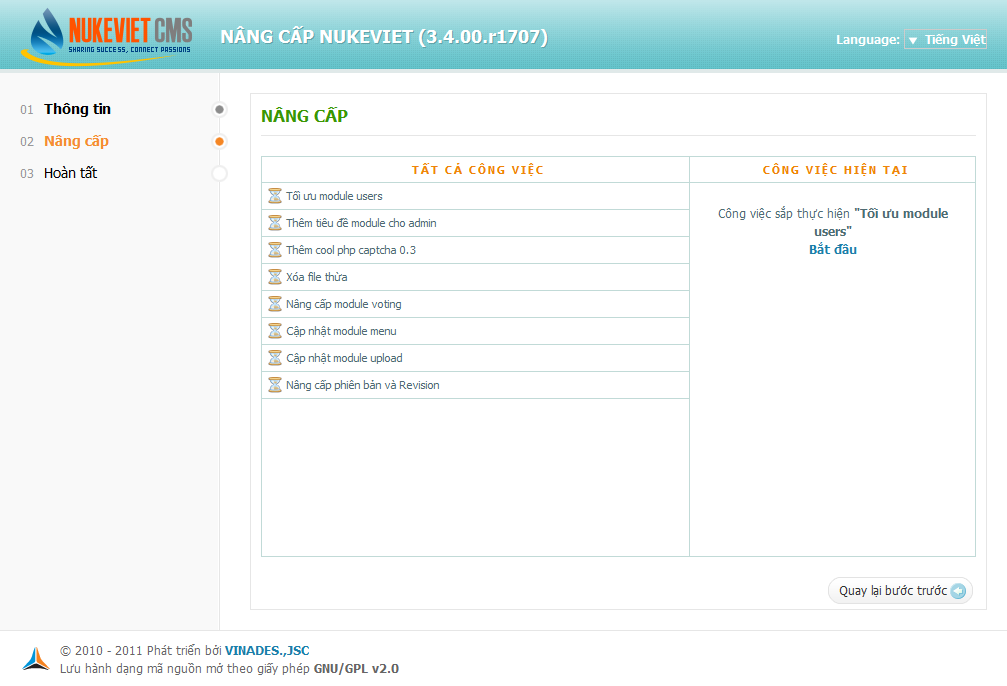Click the Language dropdown arrow
1007x686 pixels.
pyautogui.click(x=913, y=40)
